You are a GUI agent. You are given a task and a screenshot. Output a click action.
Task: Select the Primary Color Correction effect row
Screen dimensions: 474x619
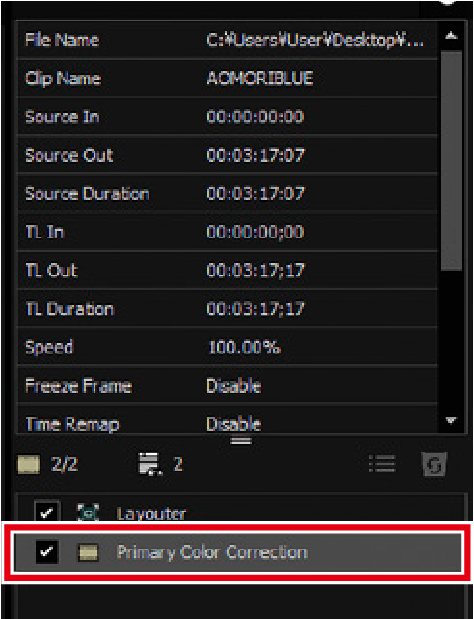237,552
